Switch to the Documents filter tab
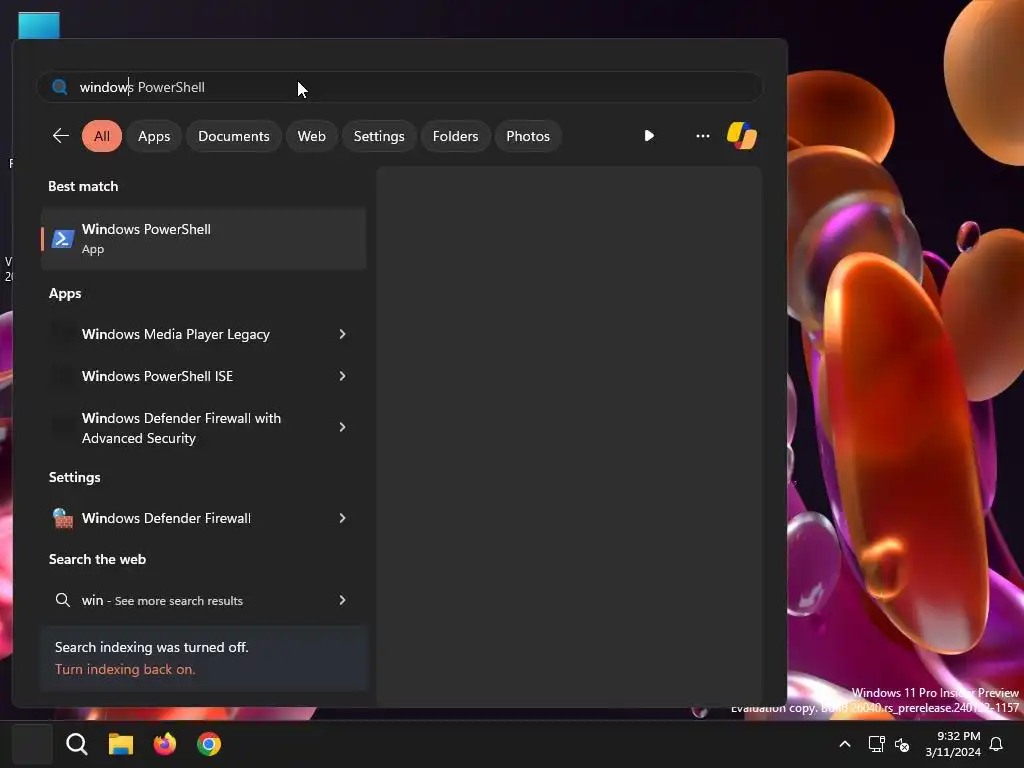Screen dimensions: 1024x768 click(x=234, y=136)
